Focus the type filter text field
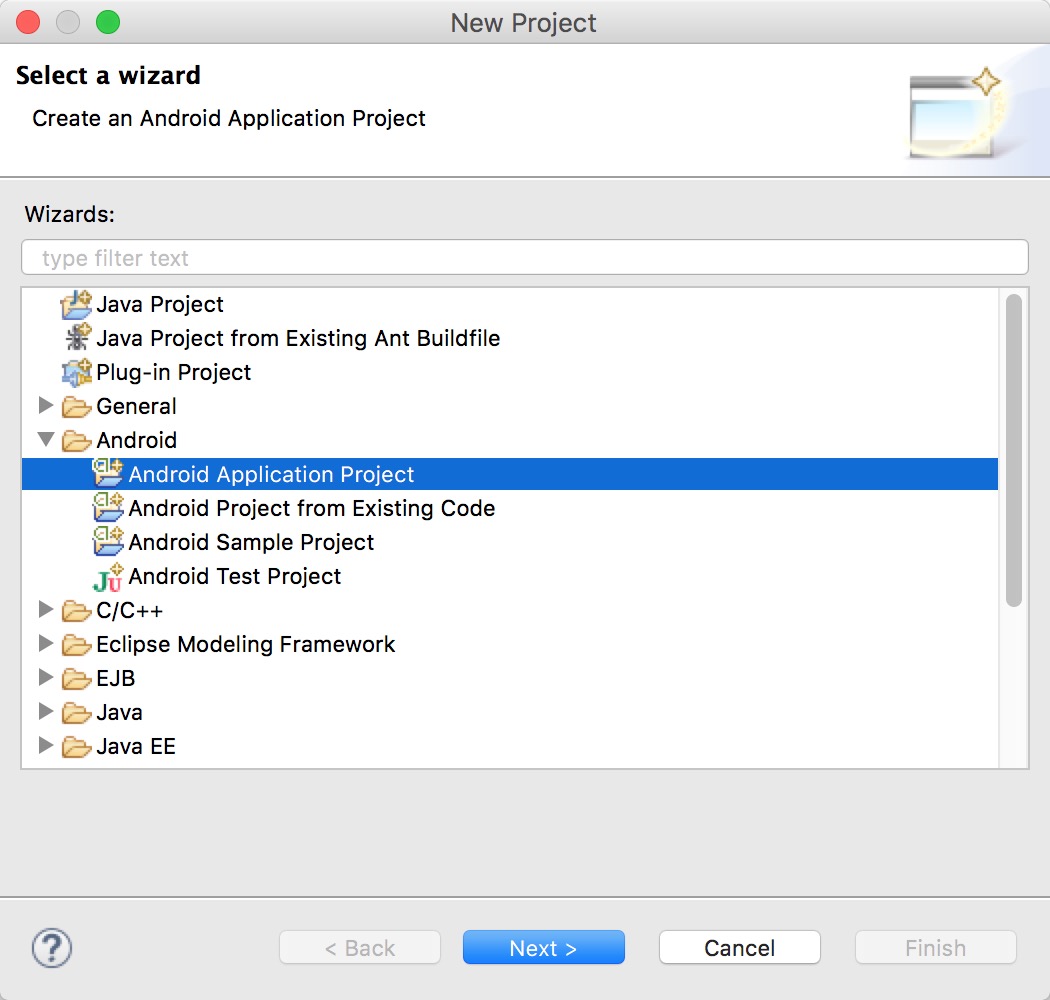 tap(524, 258)
